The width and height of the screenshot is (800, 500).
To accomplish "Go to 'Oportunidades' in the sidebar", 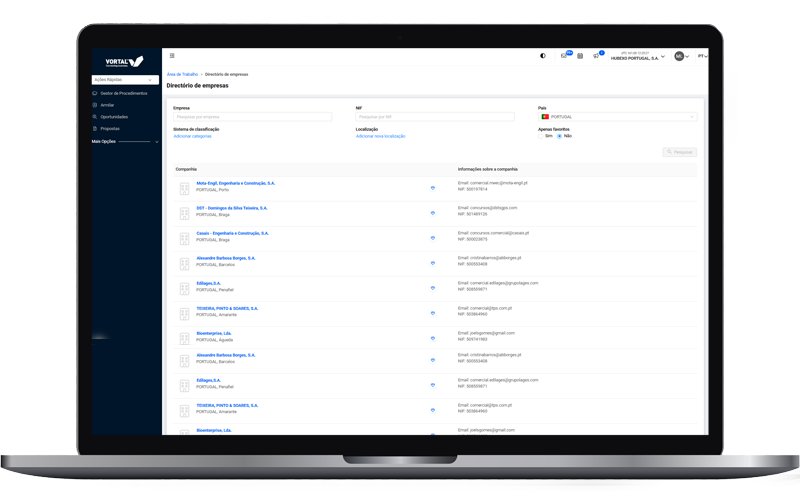I will 115,117.
